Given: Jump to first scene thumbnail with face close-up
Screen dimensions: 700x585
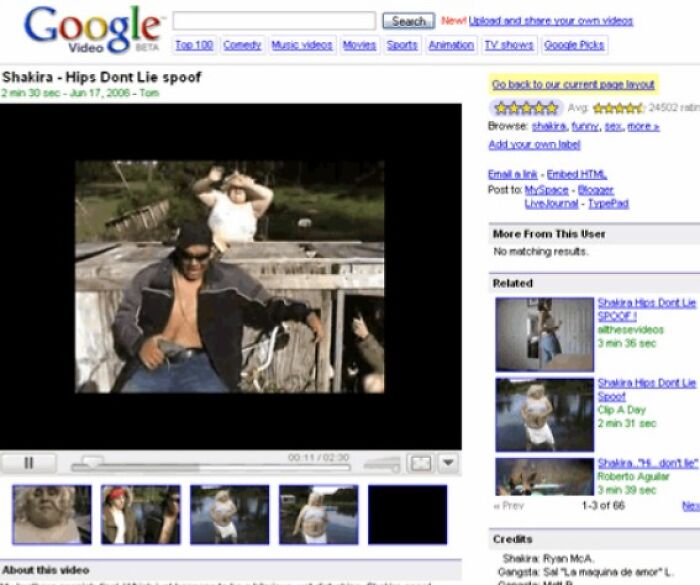Looking at the screenshot, I should [x=52, y=514].
